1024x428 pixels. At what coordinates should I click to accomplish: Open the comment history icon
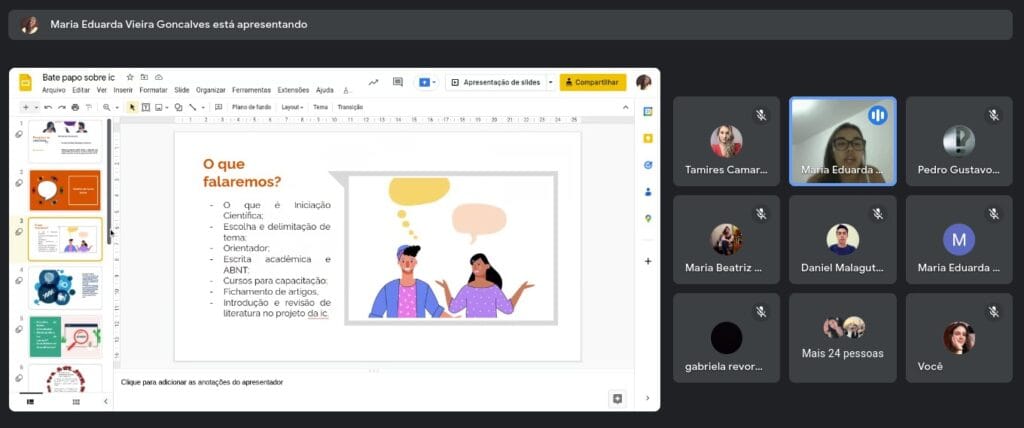397,82
